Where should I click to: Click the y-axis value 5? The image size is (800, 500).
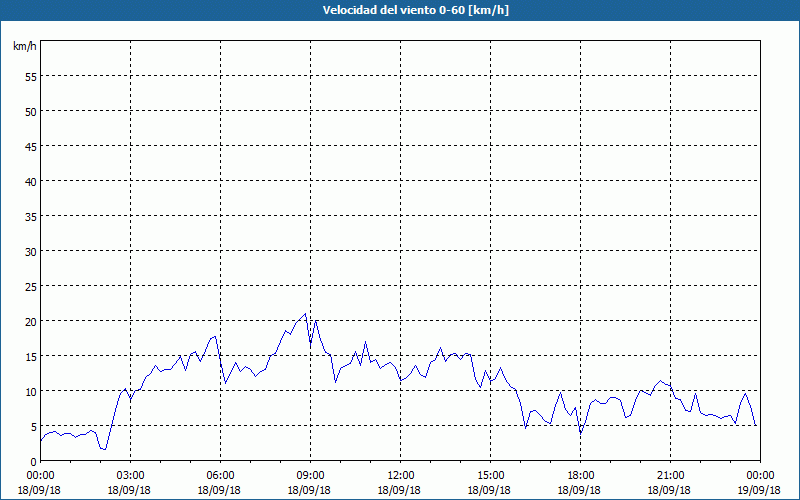tap(34, 427)
